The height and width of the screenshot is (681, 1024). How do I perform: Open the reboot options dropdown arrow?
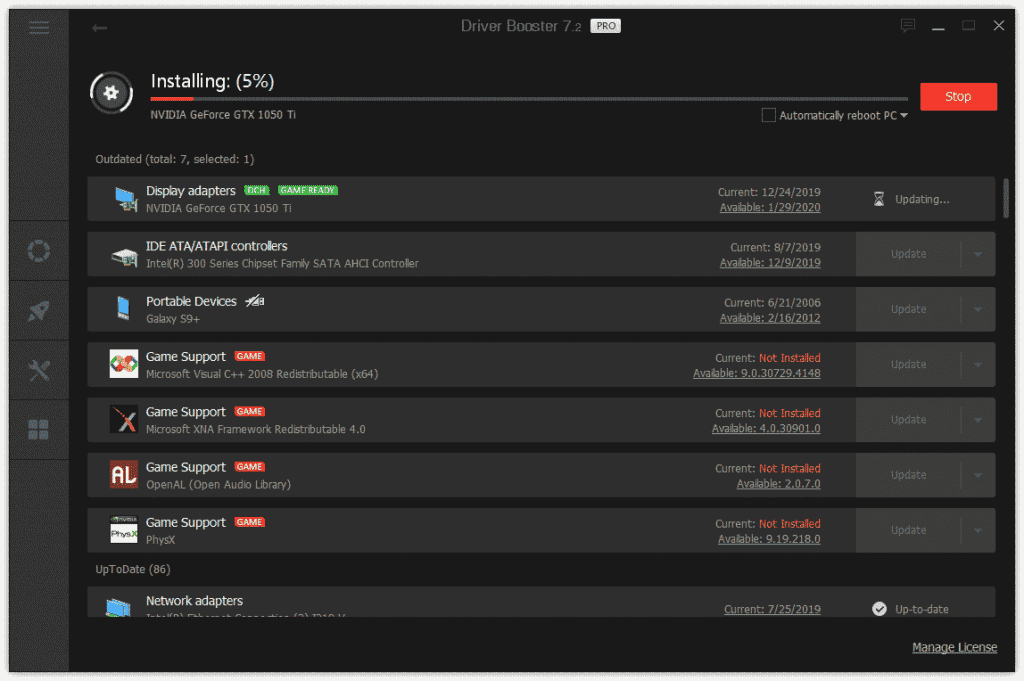(x=903, y=115)
